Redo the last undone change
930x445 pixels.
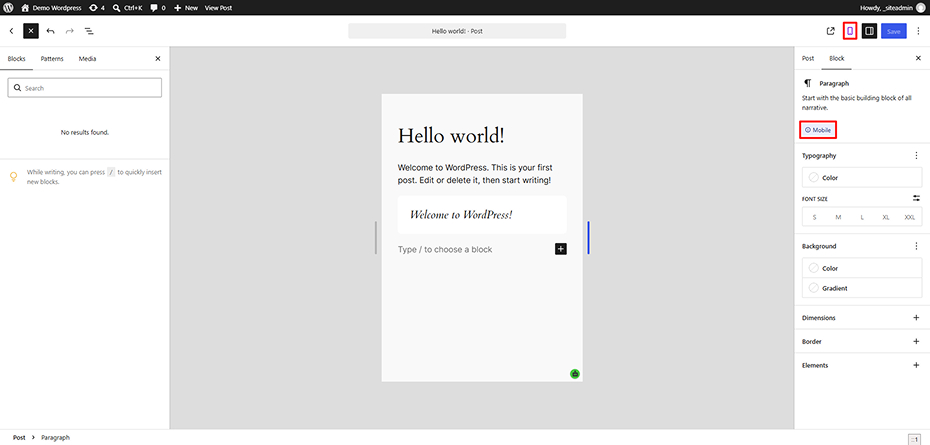coord(69,31)
